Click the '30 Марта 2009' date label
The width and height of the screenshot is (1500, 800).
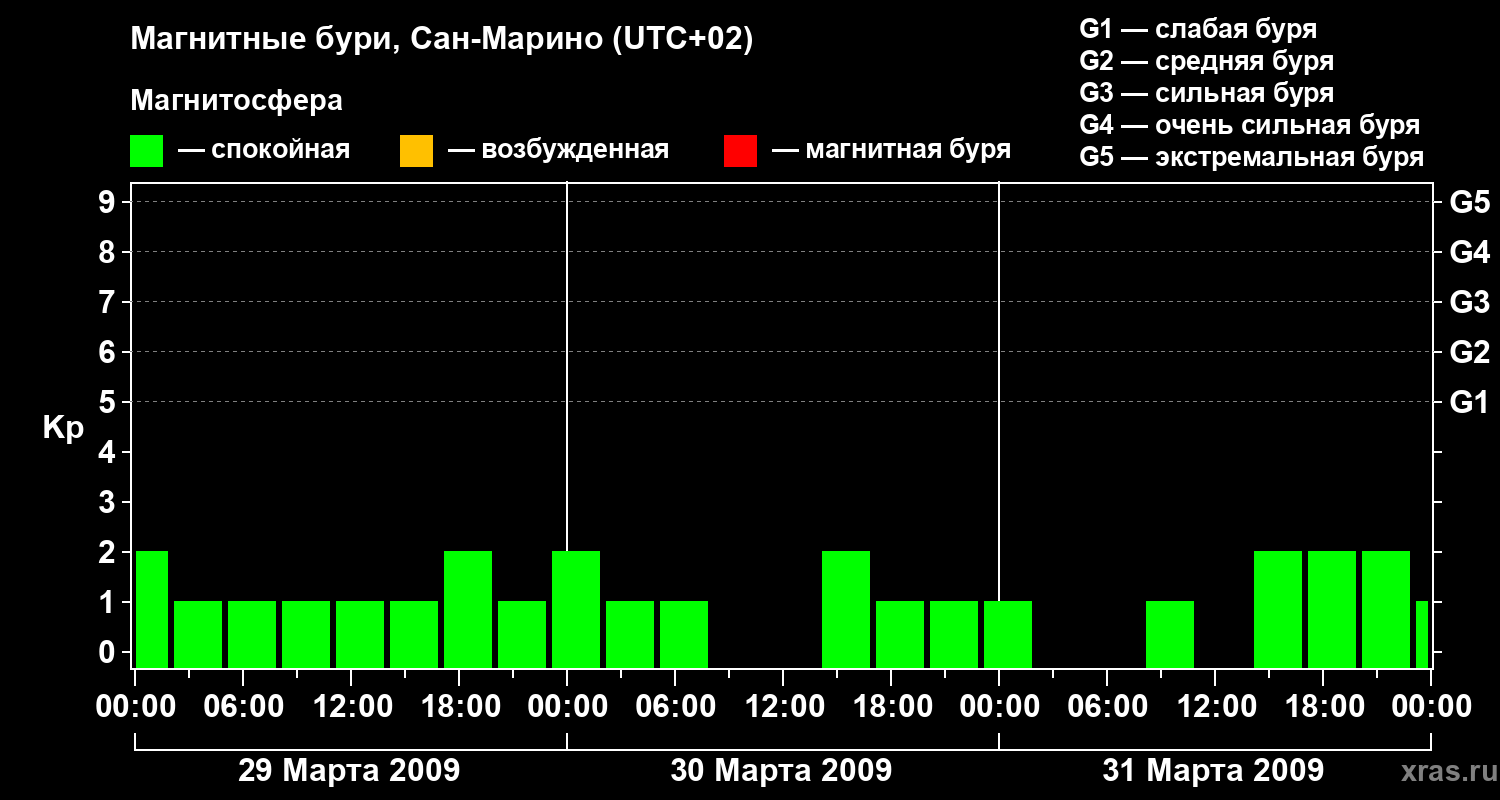click(781, 771)
